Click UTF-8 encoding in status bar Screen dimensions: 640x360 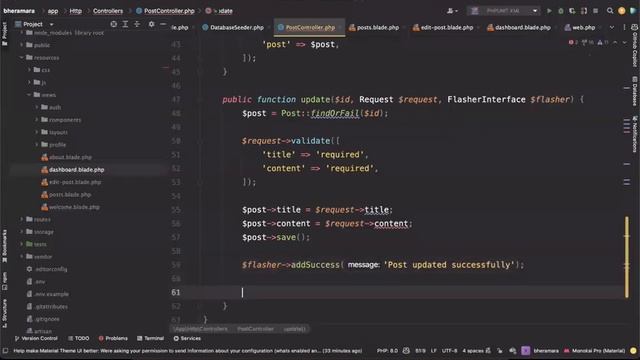[x=449, y=351]
